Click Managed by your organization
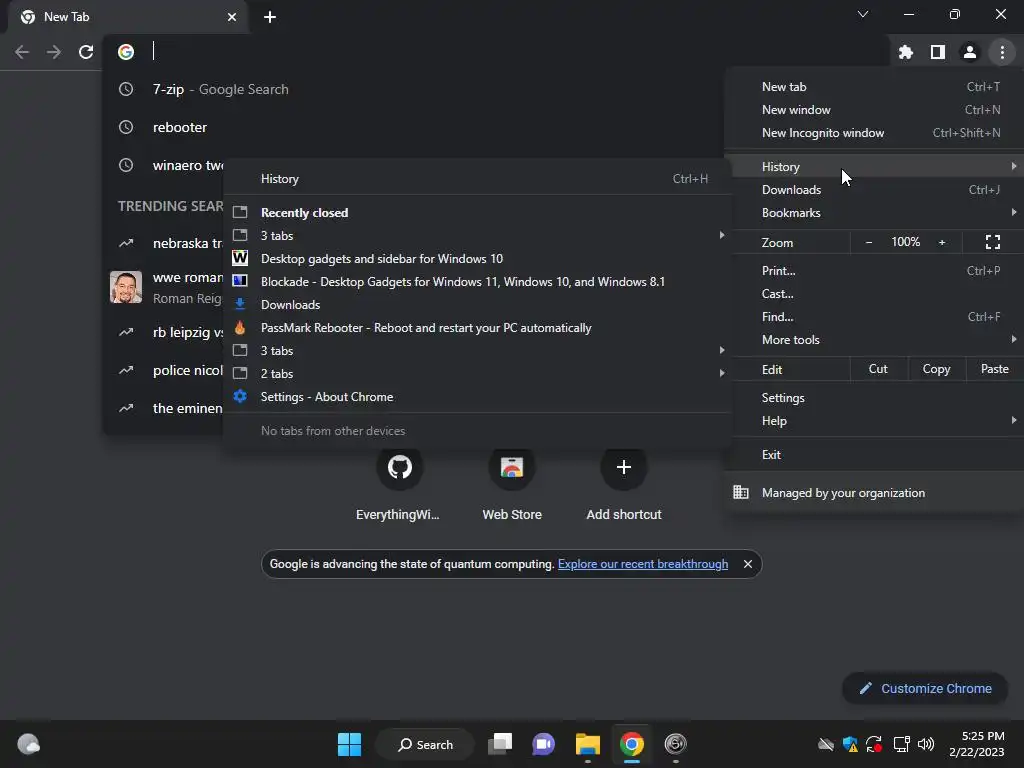 tap(874, 492)
